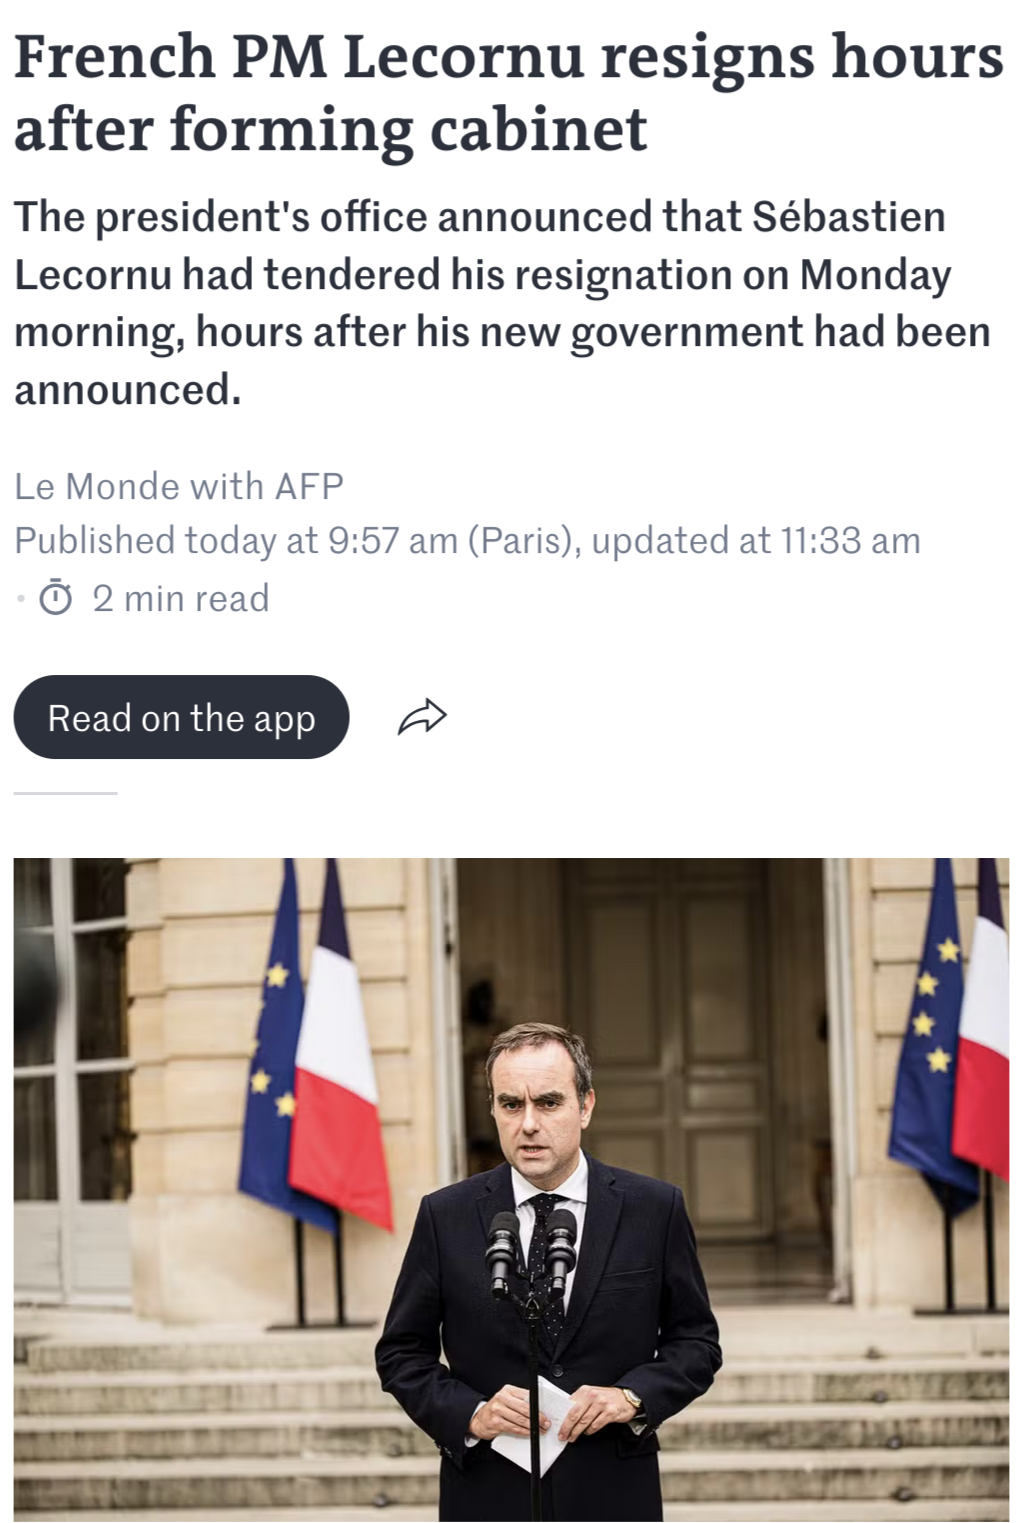Click the updated at 11:33 am text

click(756, 541)
